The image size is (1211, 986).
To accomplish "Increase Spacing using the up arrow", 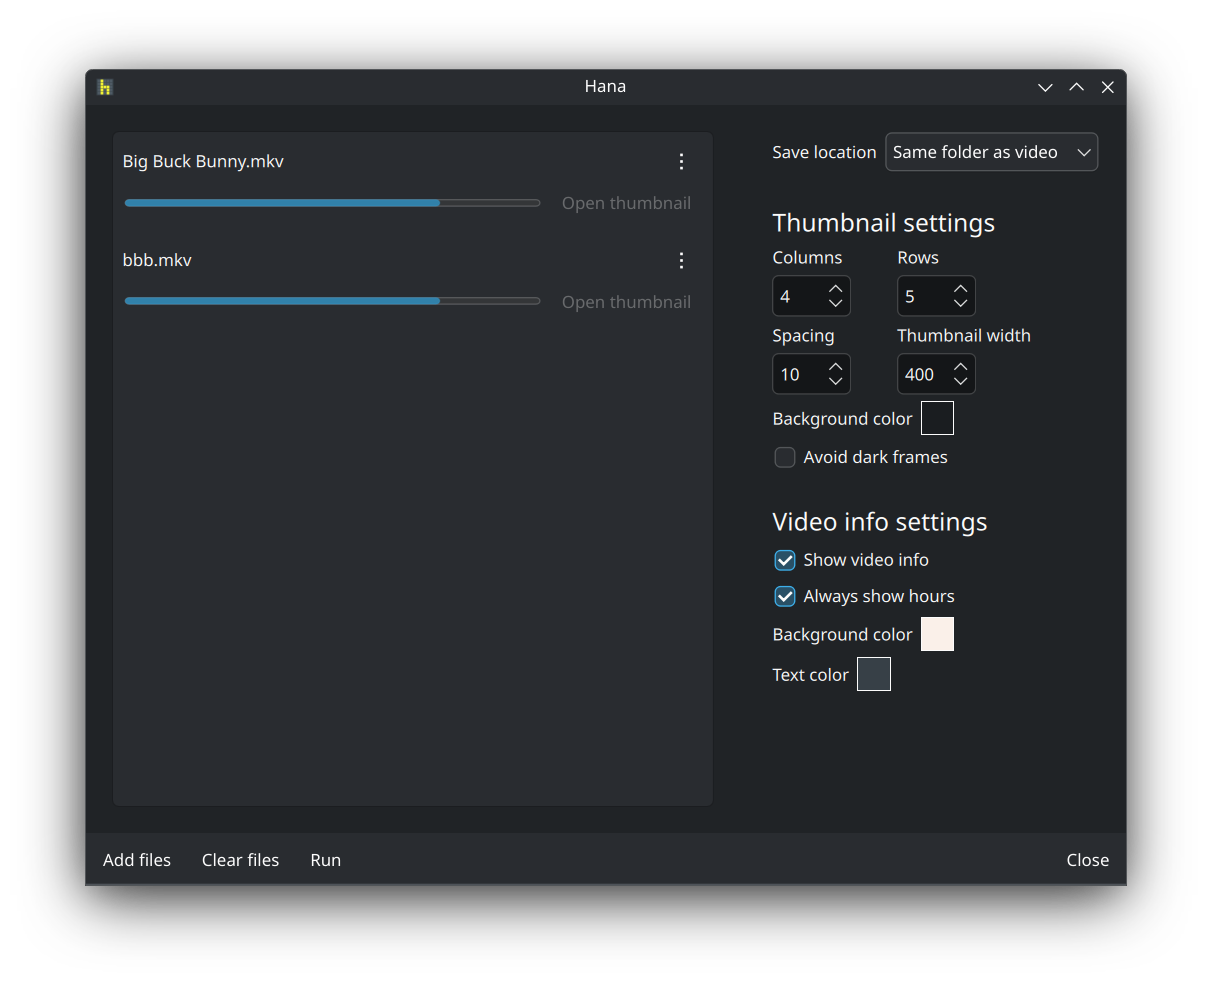I will click(x=836, y=367).
